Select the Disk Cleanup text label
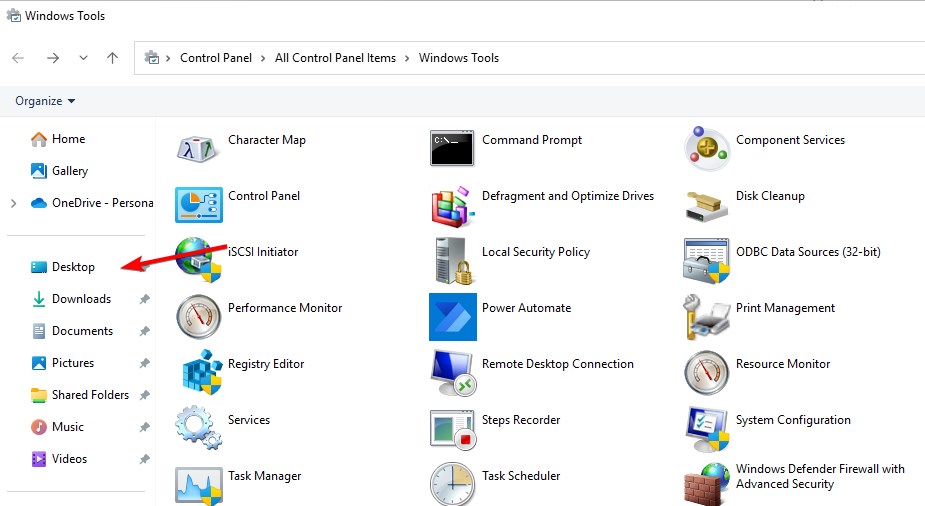This screenshot has width=925, height=506. click(x=770, y=196)
